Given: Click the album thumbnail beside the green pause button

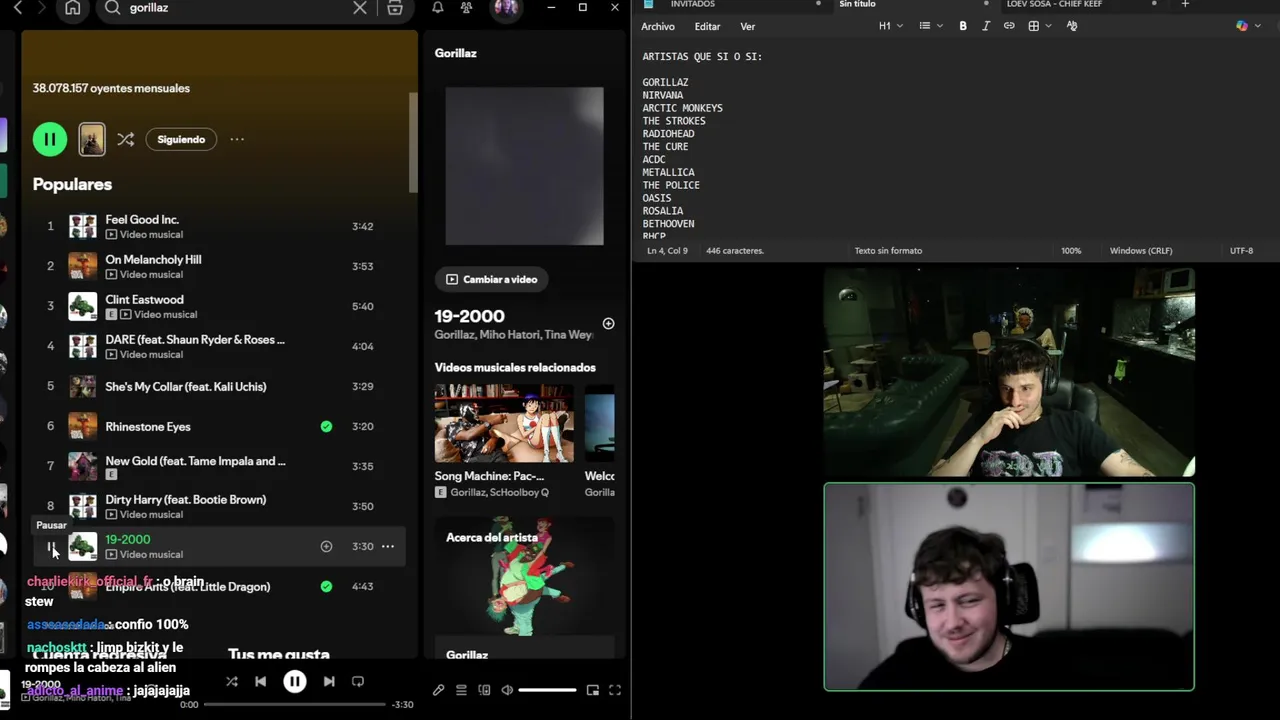Looking at the screenshot, I should [x=92, y=139].
